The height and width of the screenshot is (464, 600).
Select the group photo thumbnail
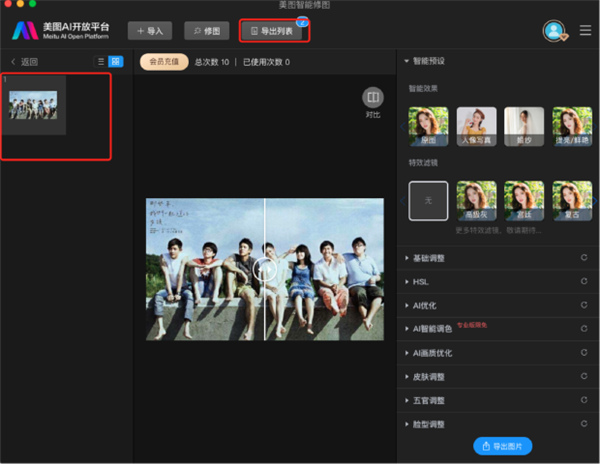[x=33, y=105]
